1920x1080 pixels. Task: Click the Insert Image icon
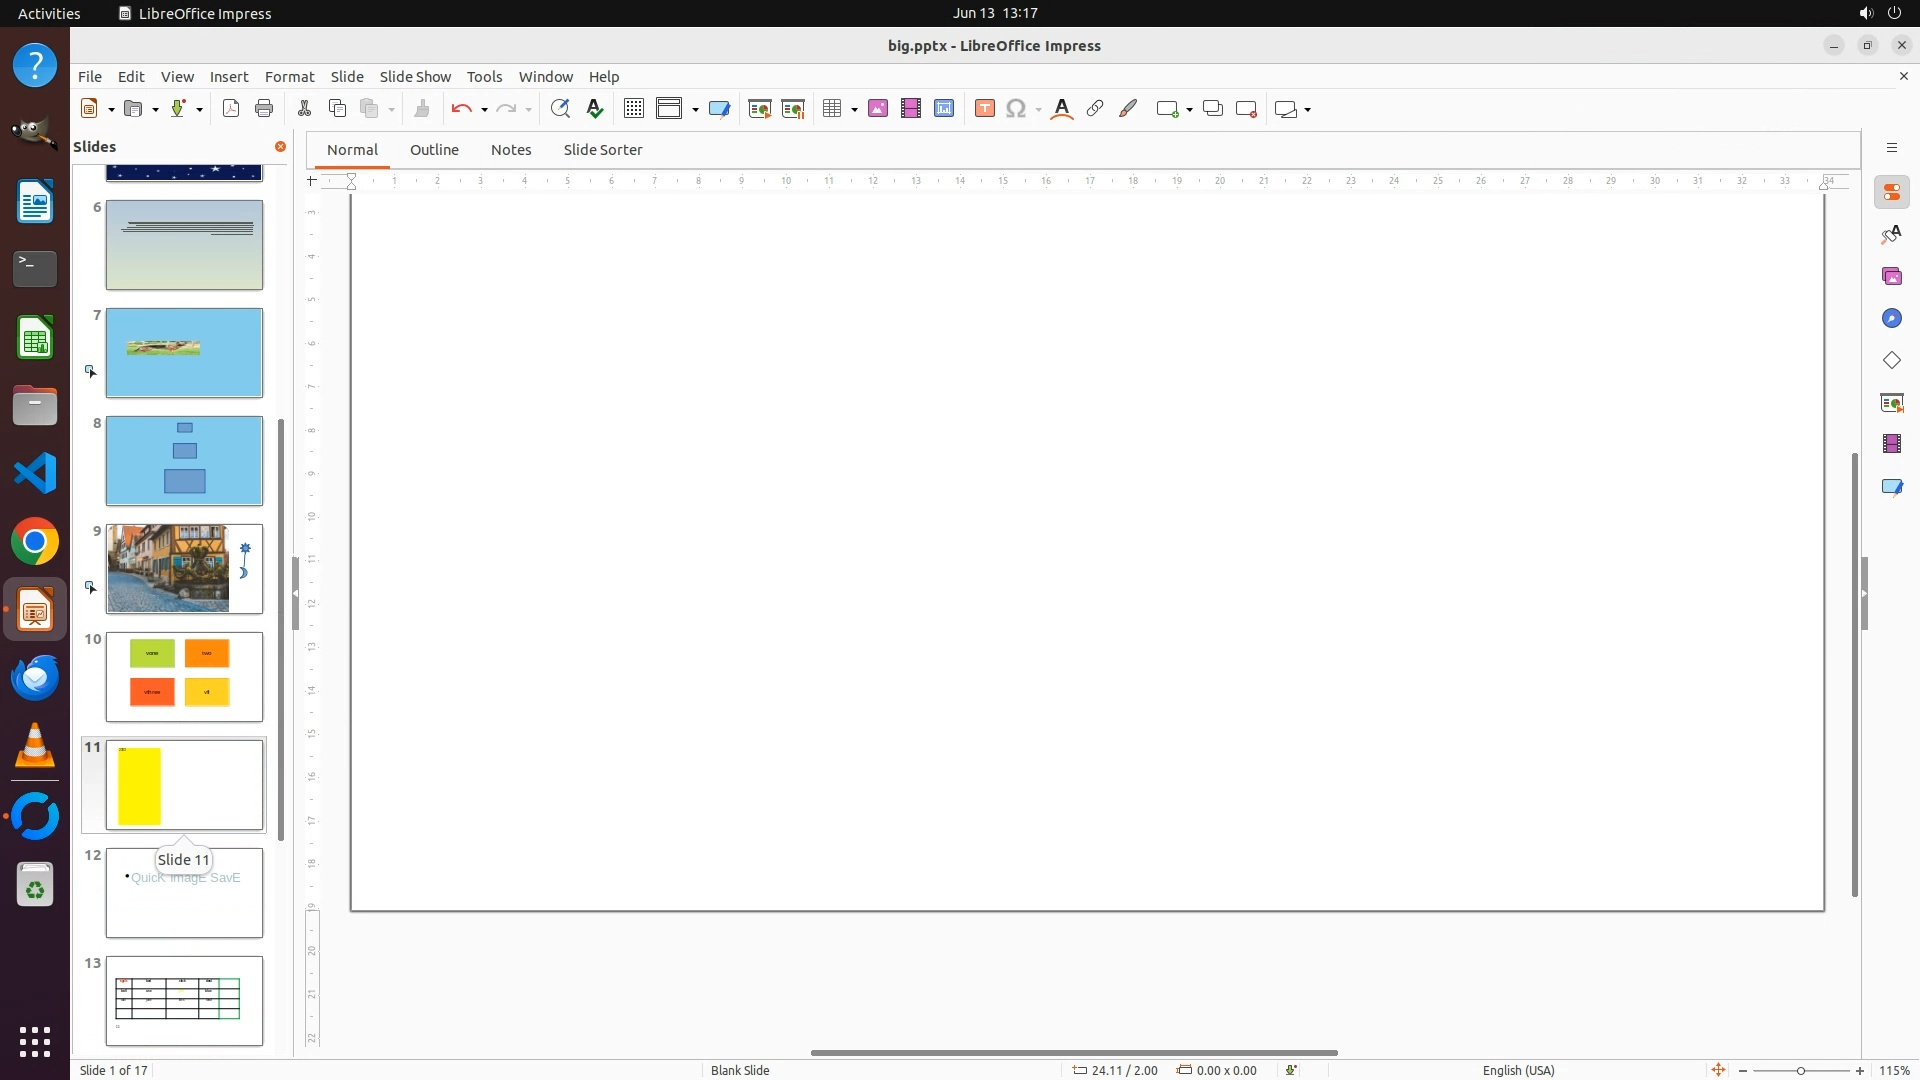point(878,109)
